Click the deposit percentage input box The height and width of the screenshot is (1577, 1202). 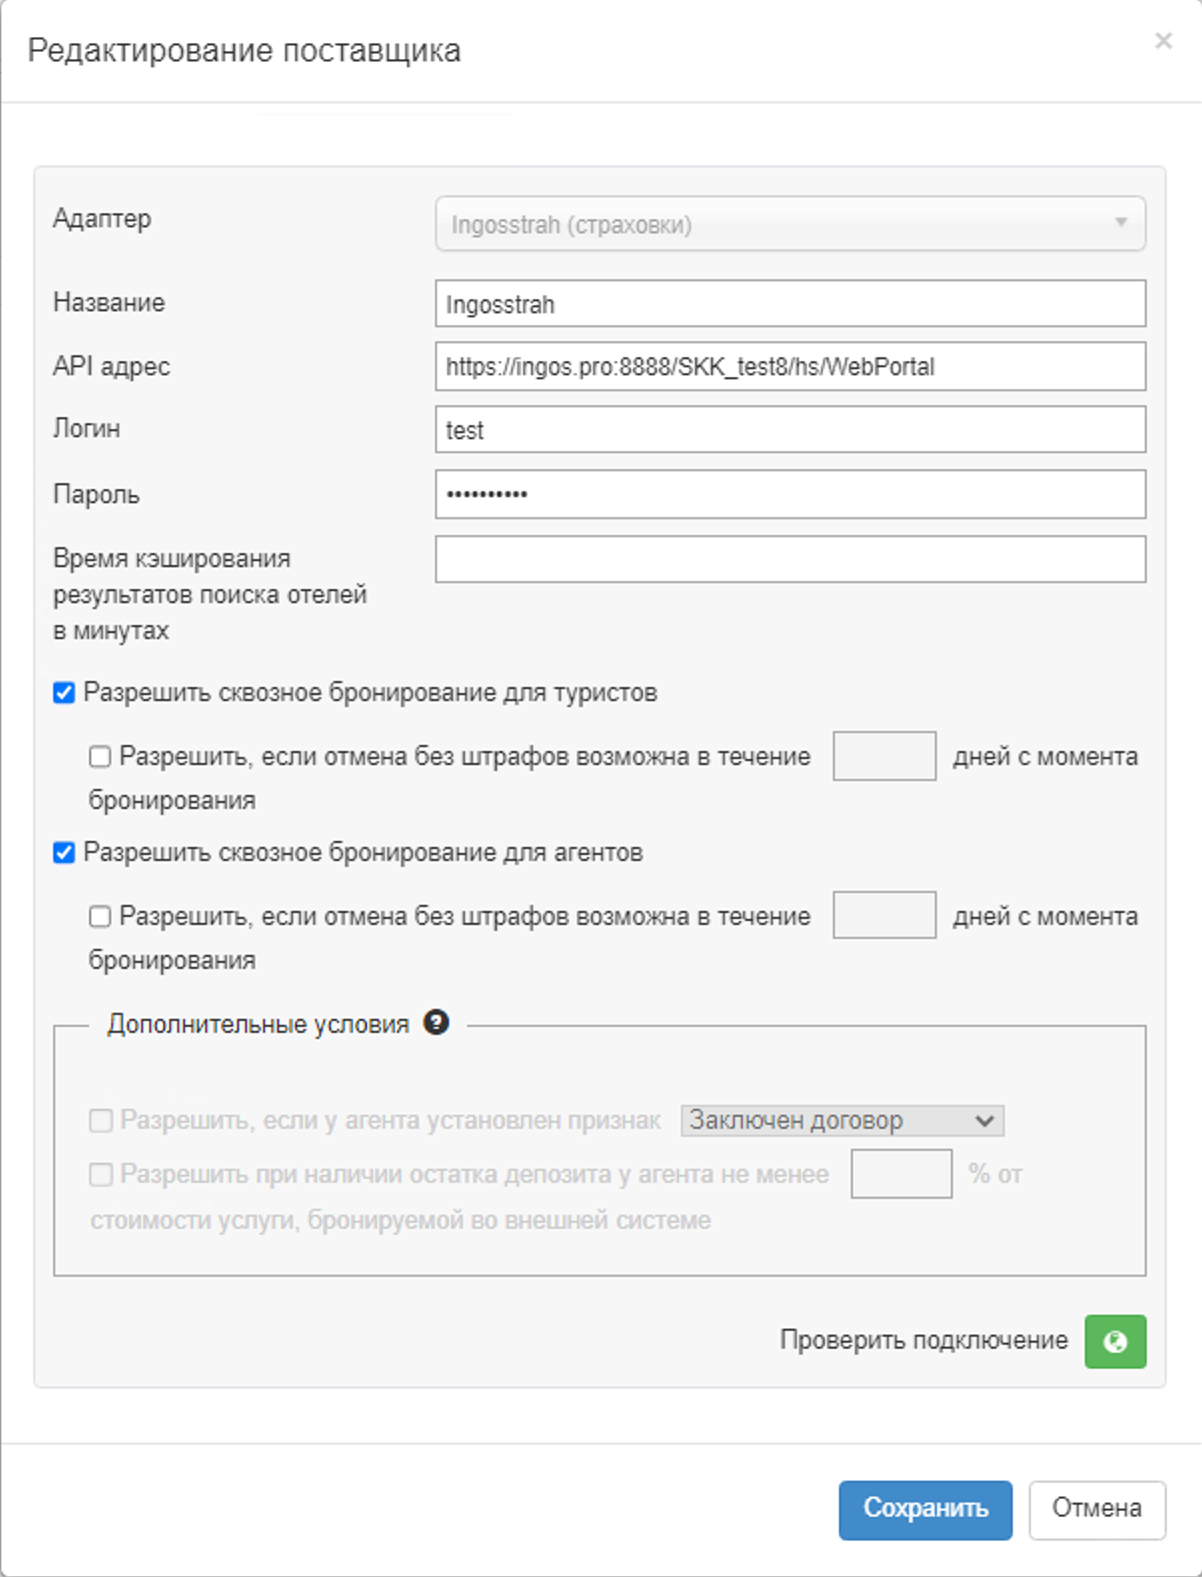[901, 1174]
